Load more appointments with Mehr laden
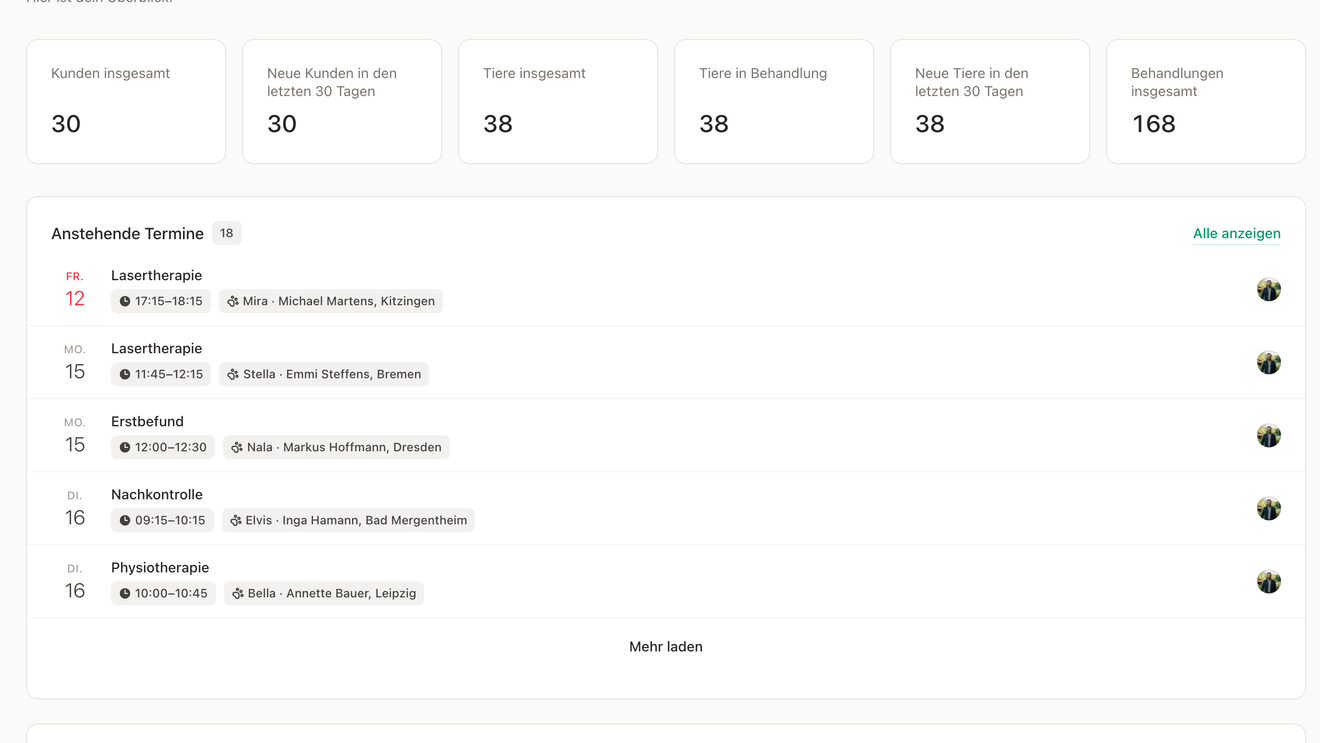This screenshot has width=1320, height=743. tap(666, 647)
